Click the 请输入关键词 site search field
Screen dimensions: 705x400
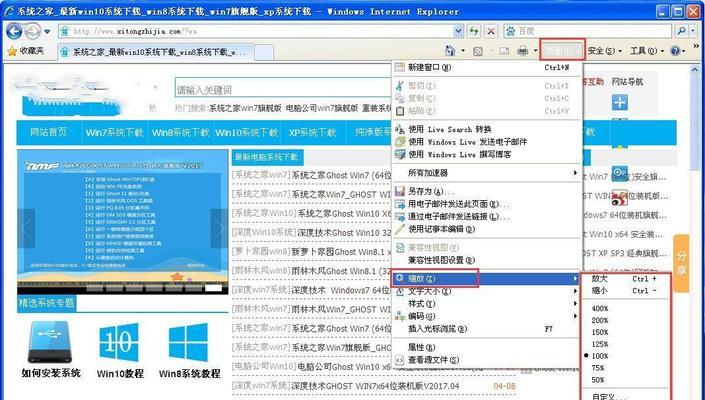click(x=283, y=89)
